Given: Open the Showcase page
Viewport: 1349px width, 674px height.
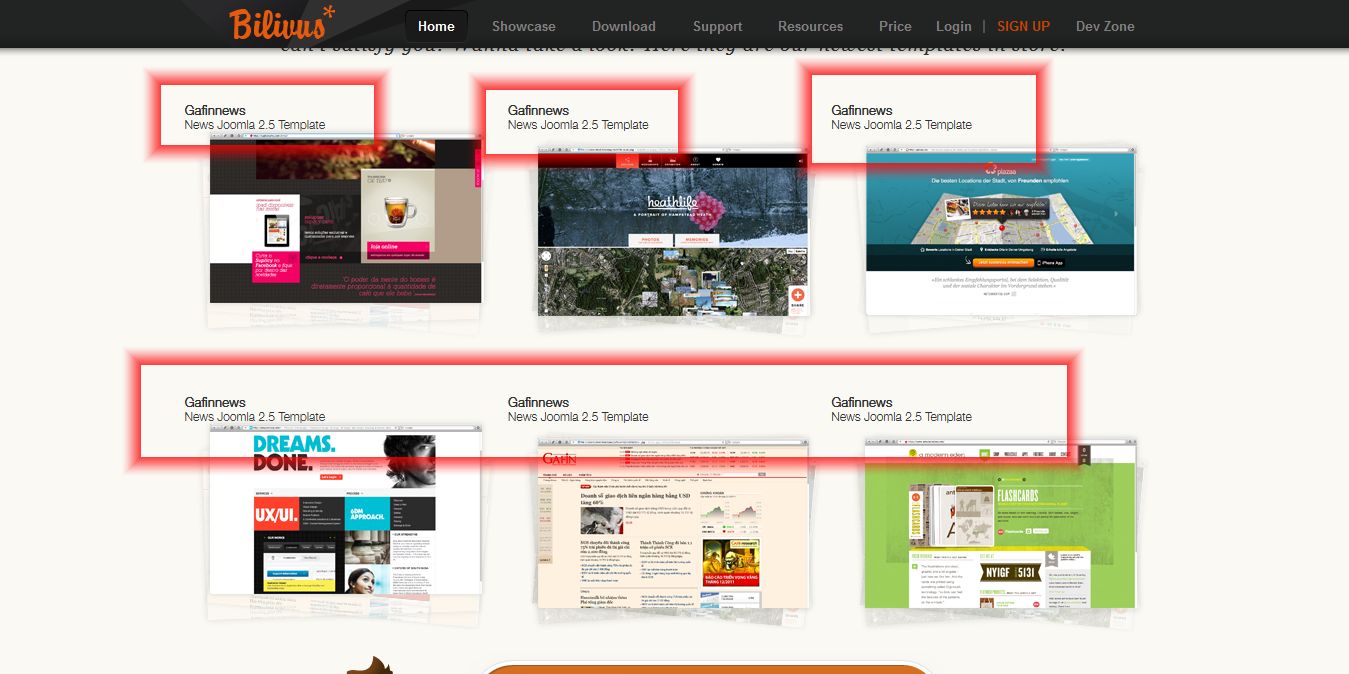Looking at the screenshot, I should pos(524,26).
